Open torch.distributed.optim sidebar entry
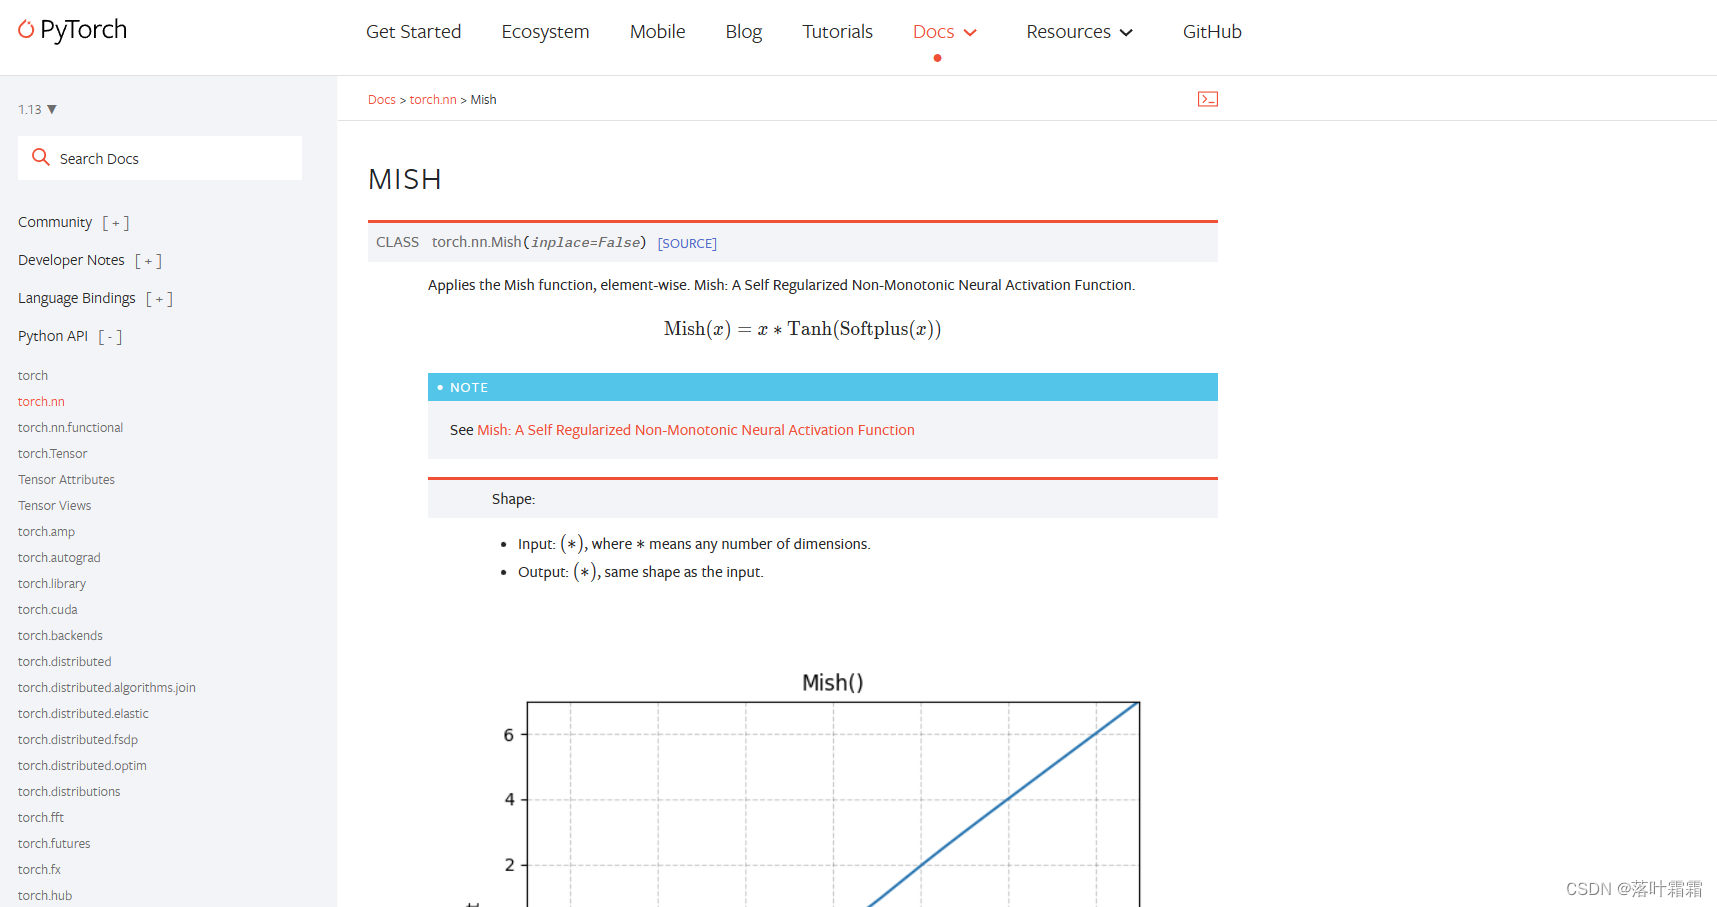The height and width of the screenshot is (907, 1717). coord(82,766)
